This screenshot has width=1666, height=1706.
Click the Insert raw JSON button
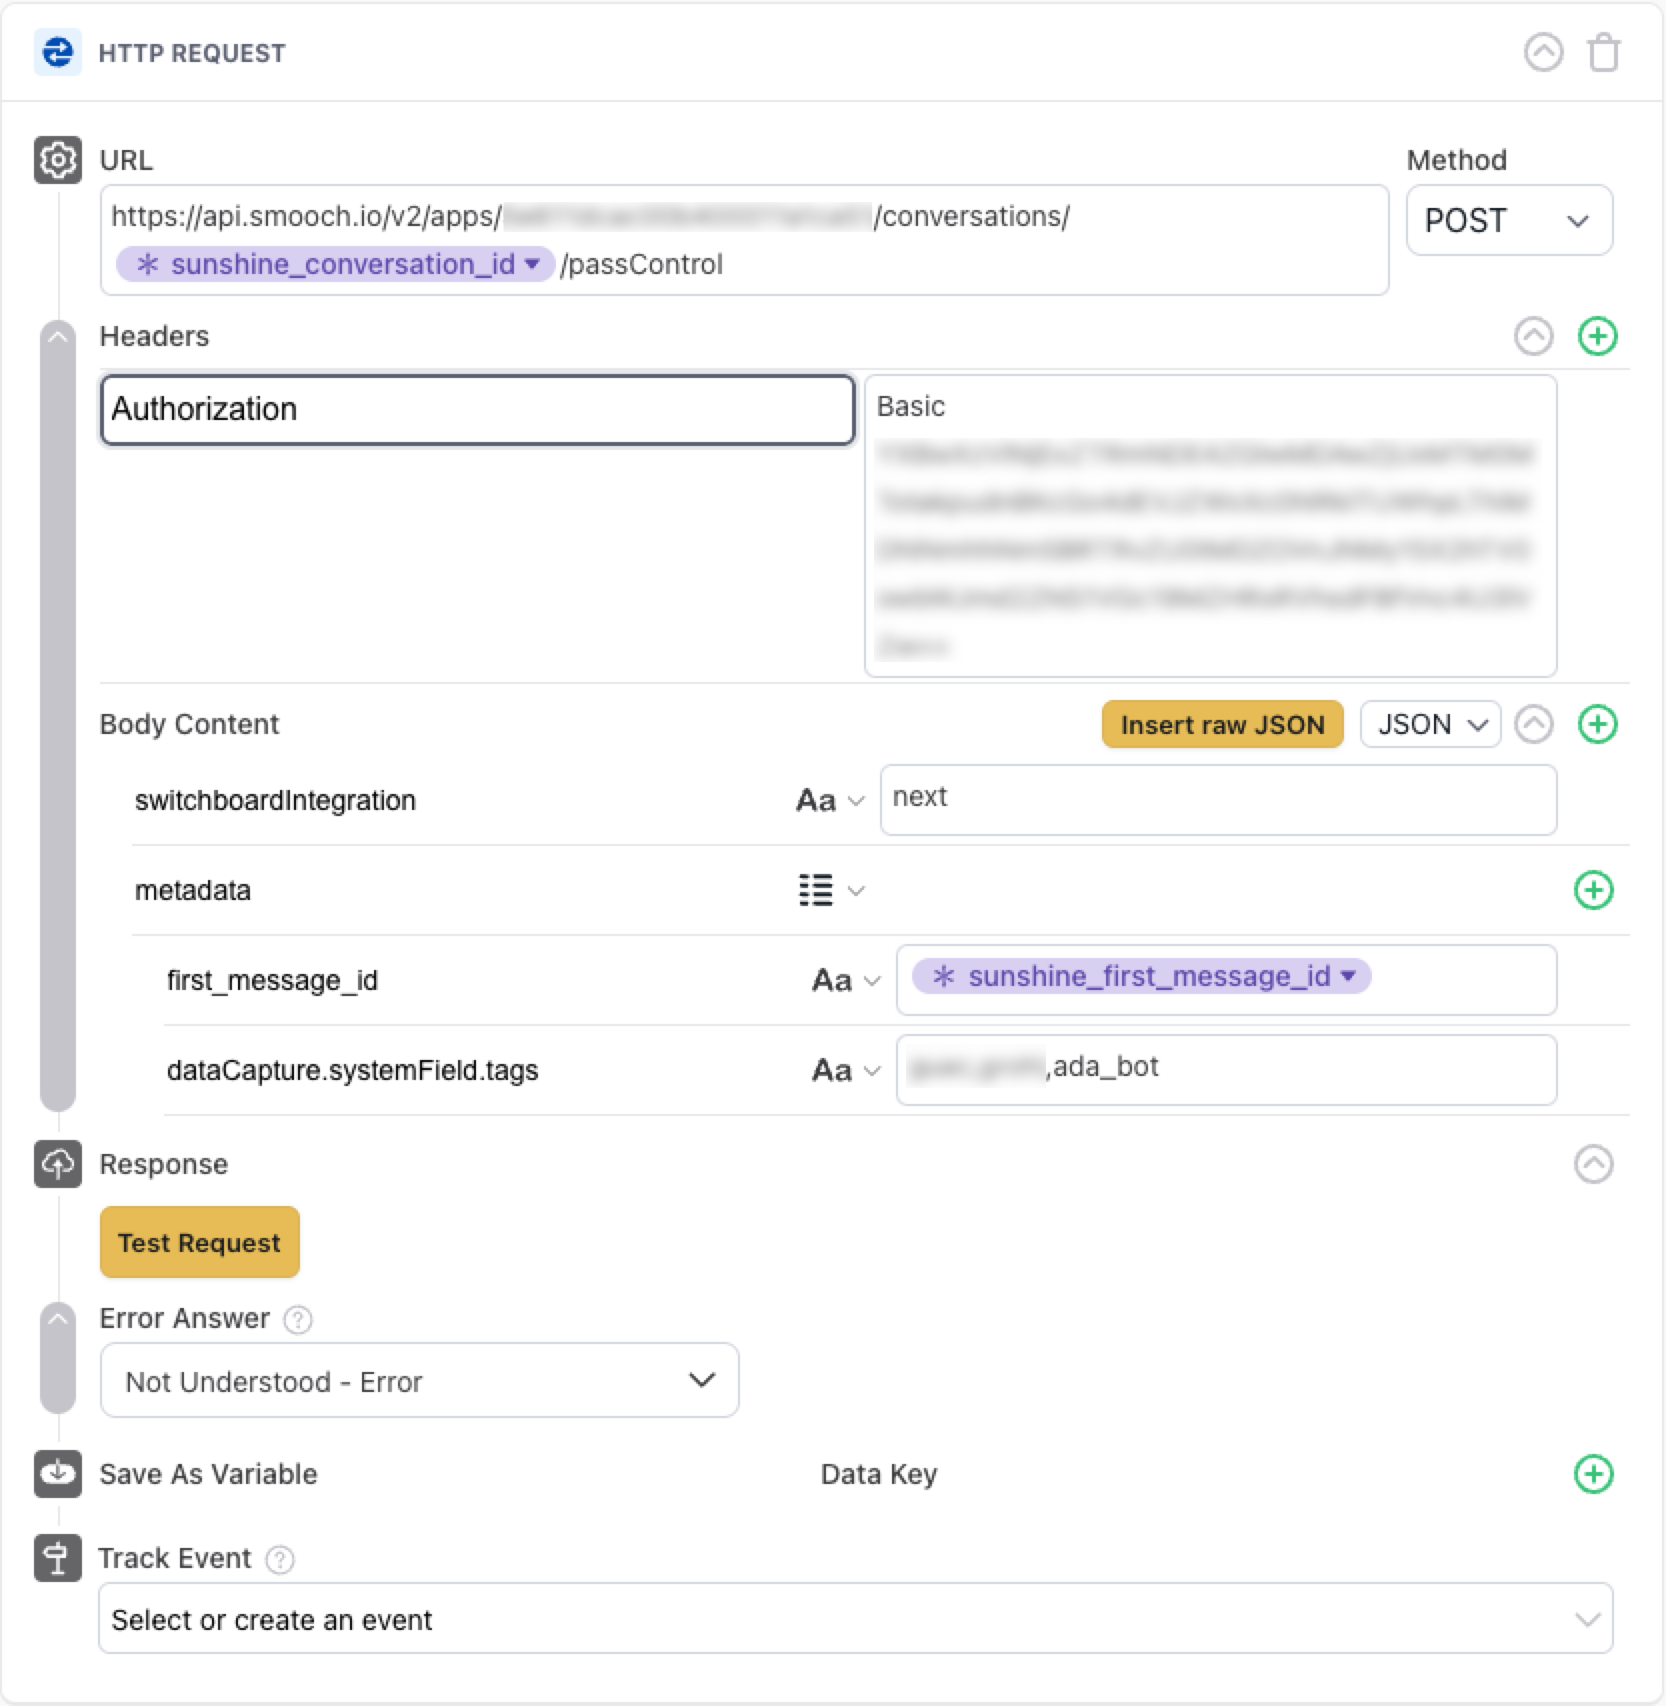(x=1222, y=724)
